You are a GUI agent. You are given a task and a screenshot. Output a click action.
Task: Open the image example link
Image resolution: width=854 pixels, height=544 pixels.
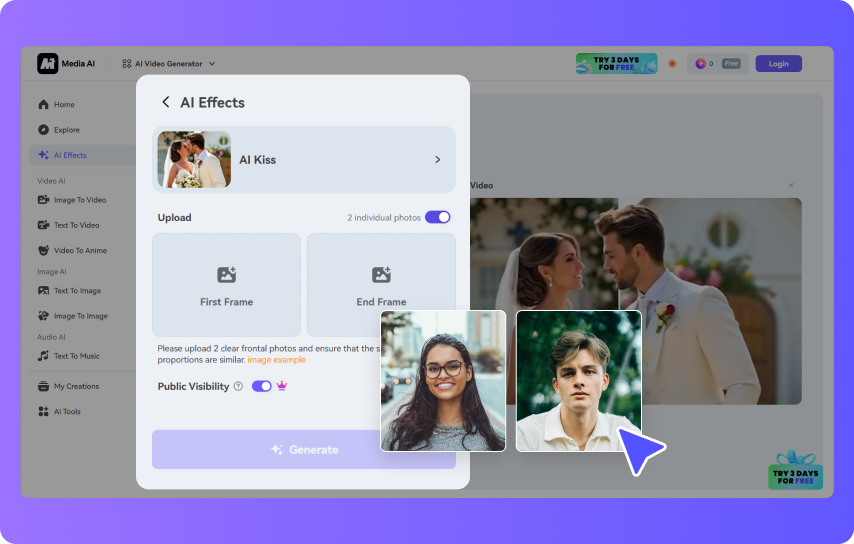tap(277, 360)
